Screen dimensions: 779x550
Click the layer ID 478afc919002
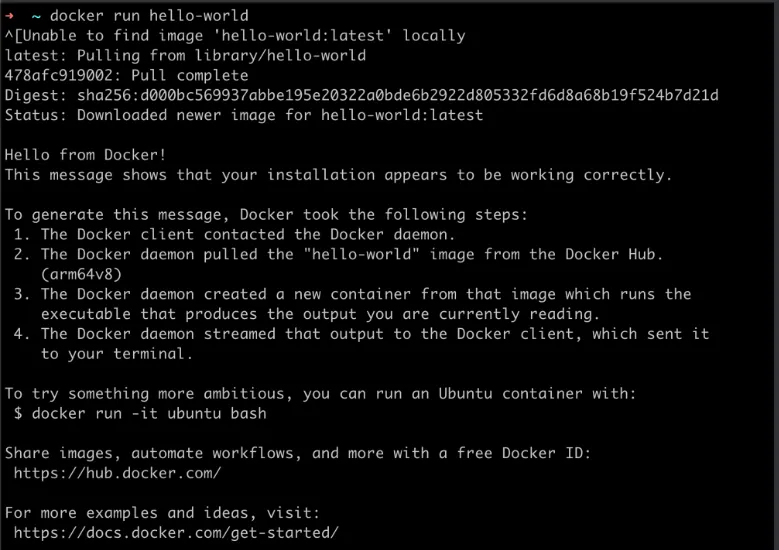point(58,75)
